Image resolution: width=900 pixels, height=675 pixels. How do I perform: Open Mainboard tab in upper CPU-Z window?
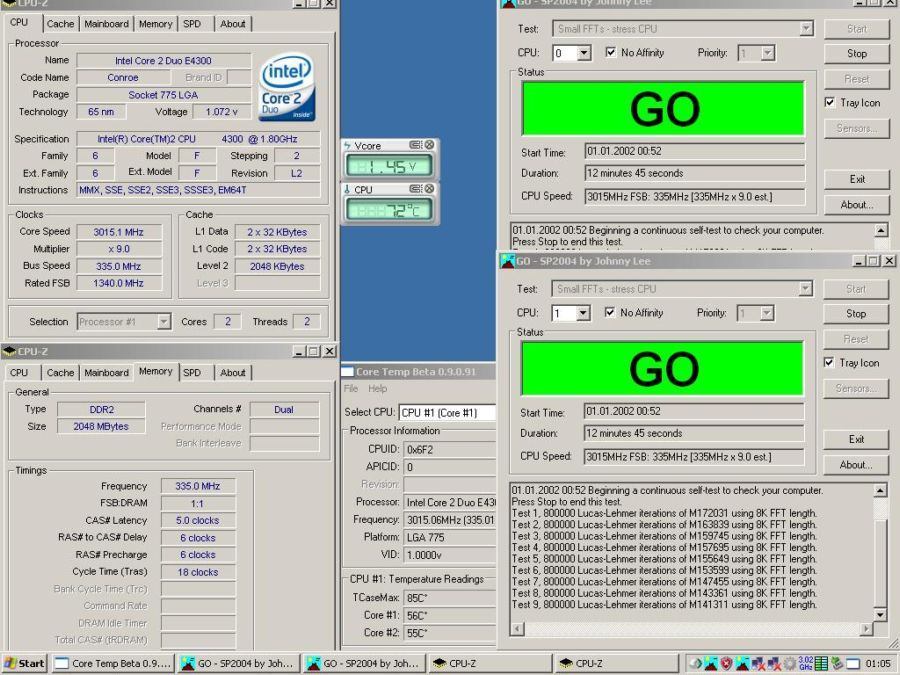point(106,24)
